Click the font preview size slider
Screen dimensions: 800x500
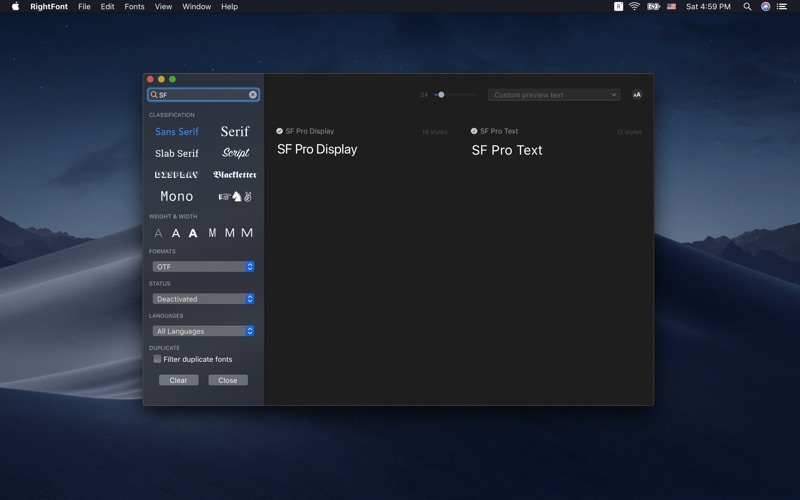click(441, 95)
